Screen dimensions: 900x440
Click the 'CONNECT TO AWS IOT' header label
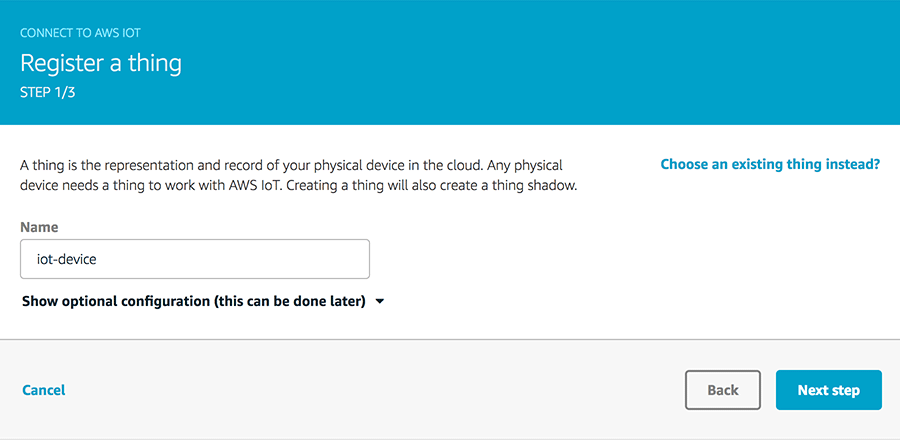pyautogui.click(x=80, y=33)
